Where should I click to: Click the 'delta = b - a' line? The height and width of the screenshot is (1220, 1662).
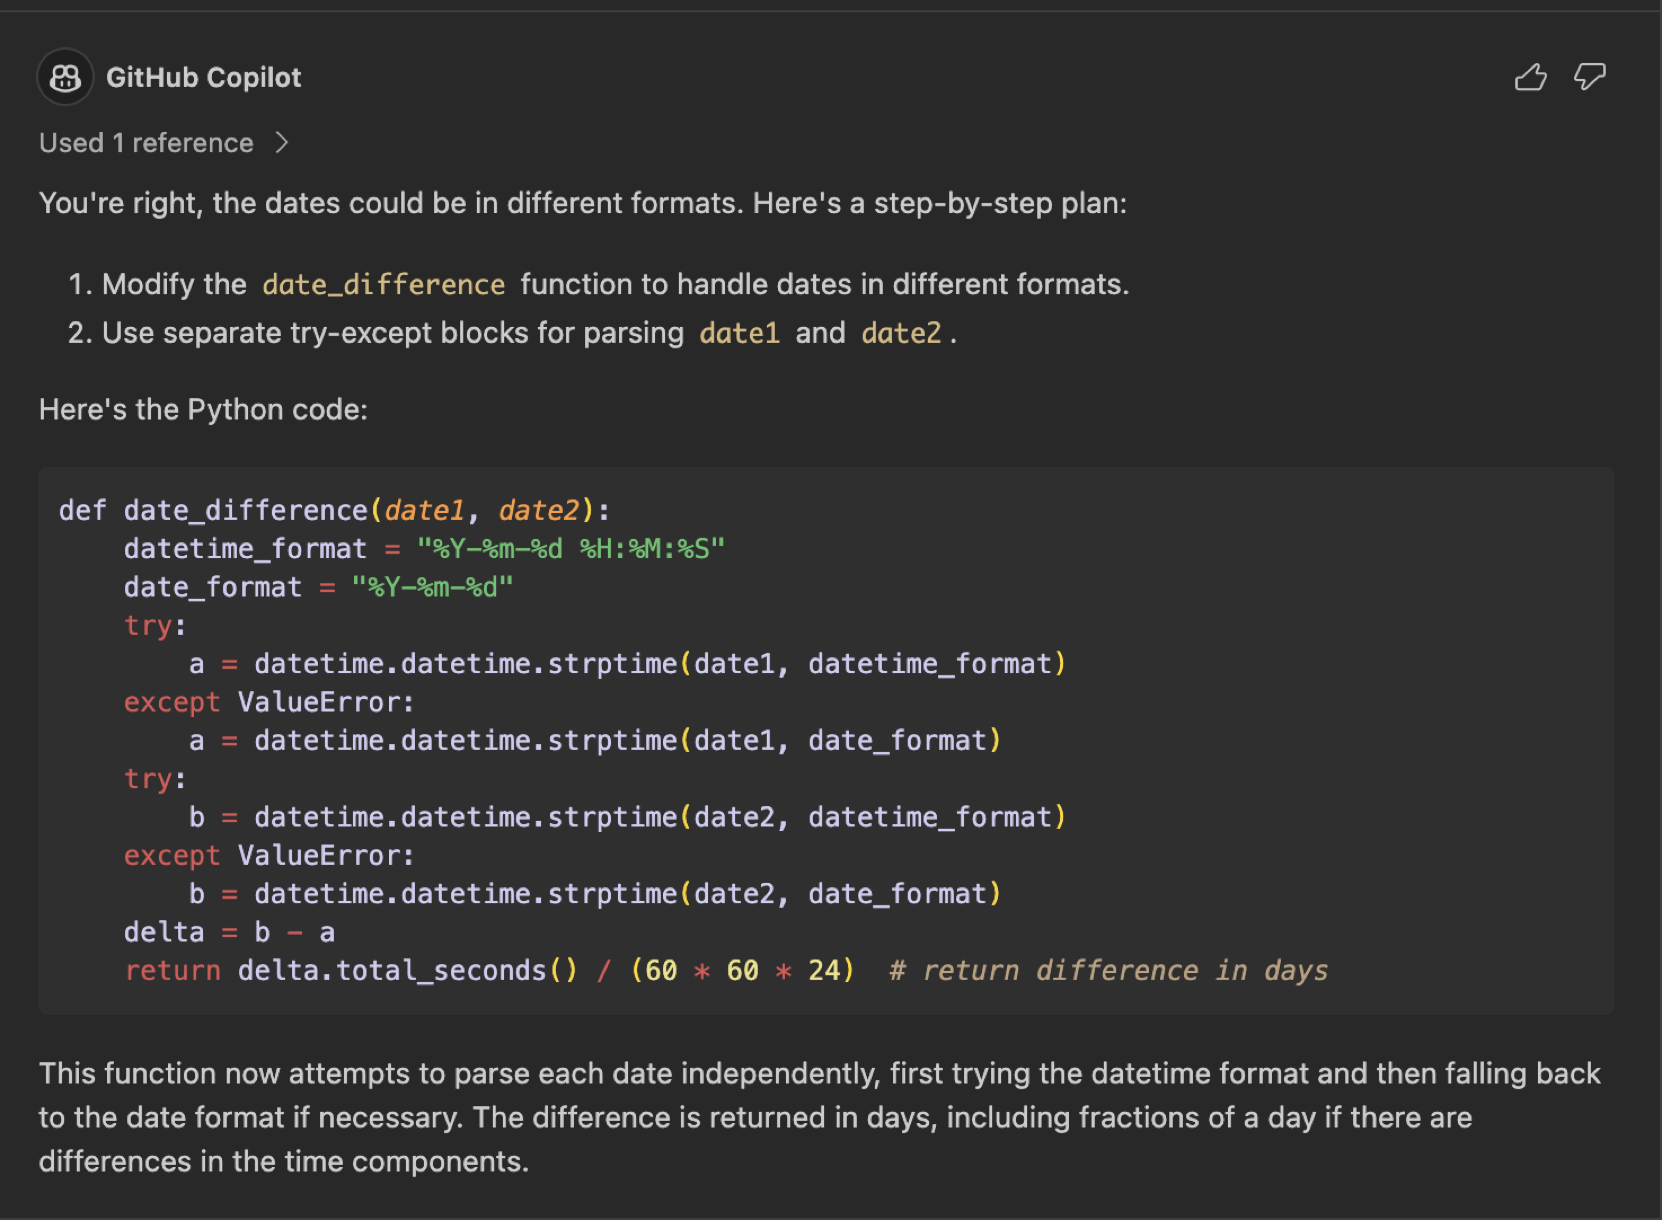229,932
